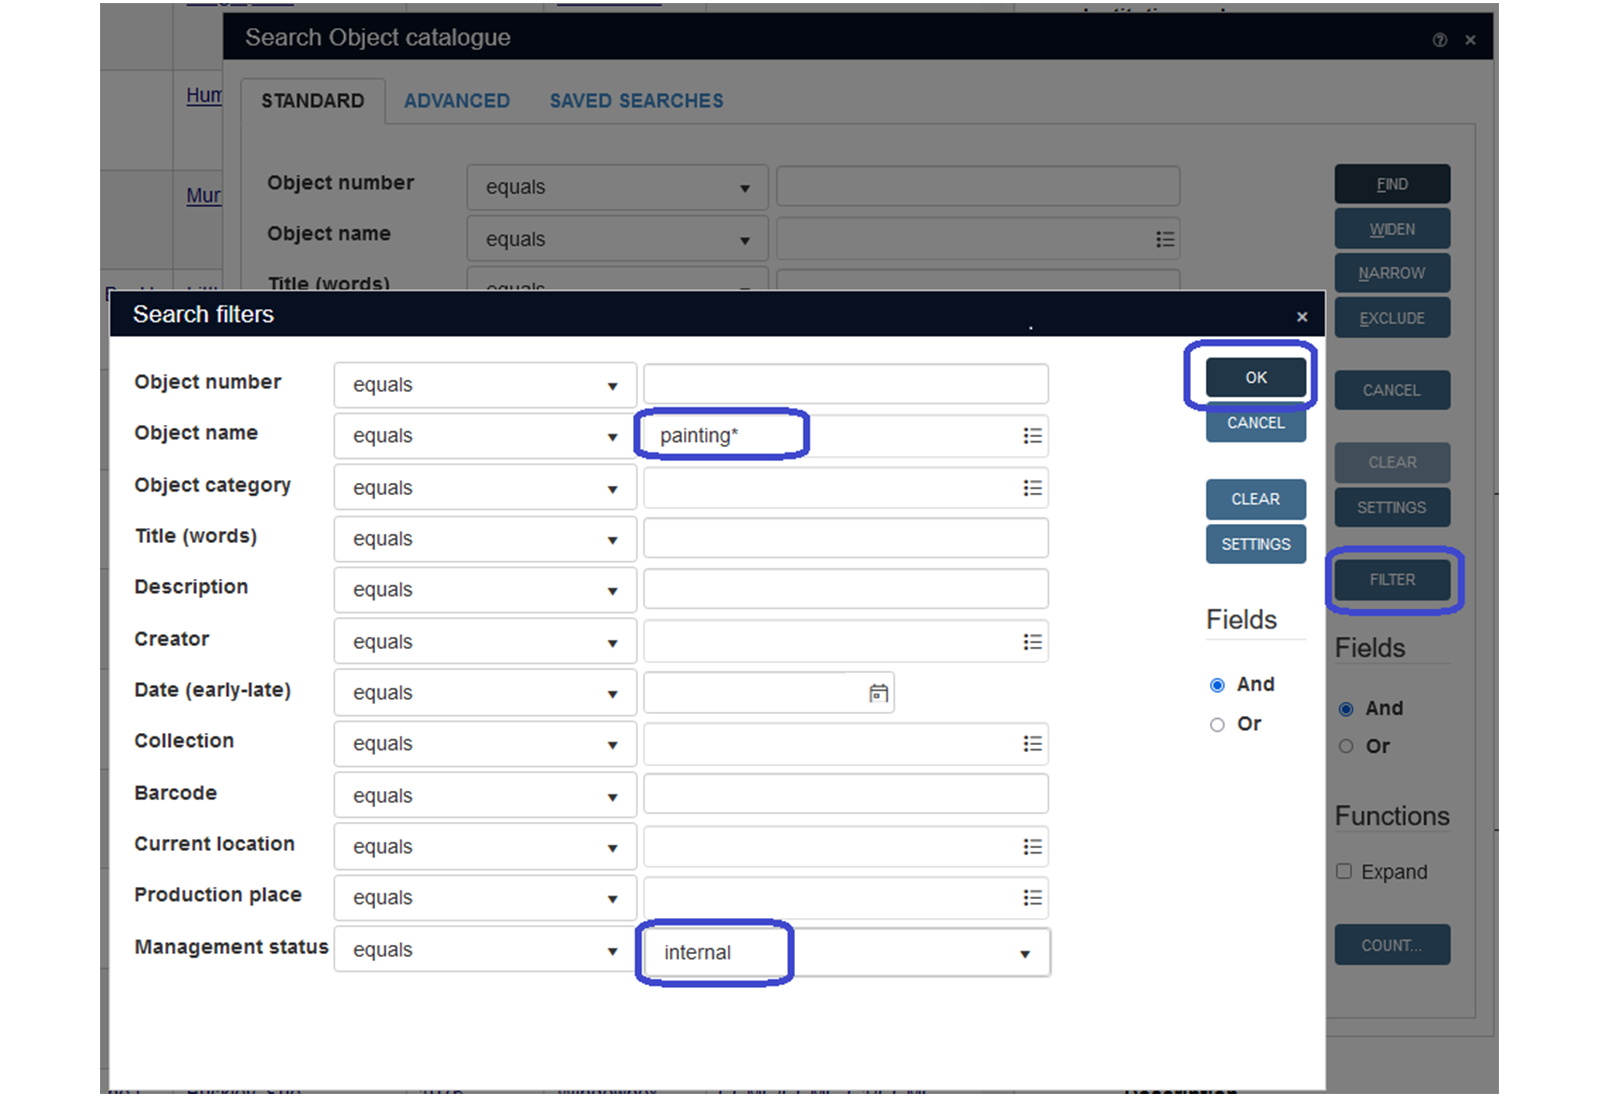
Task: Open the calendar icon for Date (early-late)
Action: click(878, 693)
